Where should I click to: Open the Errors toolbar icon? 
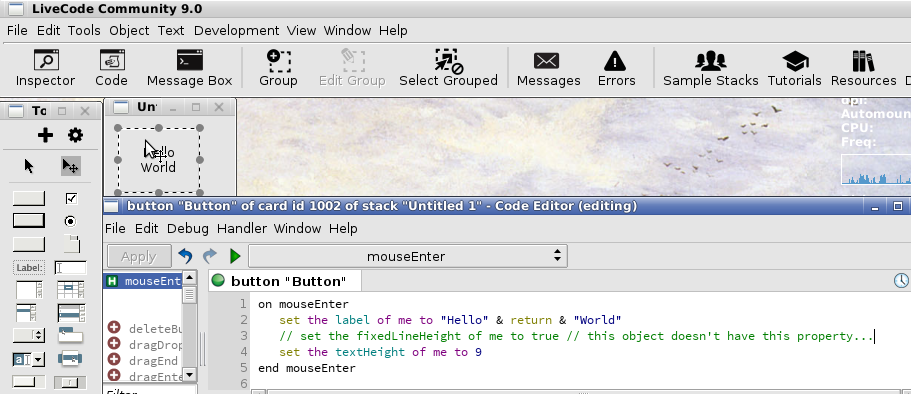point(616,68)
